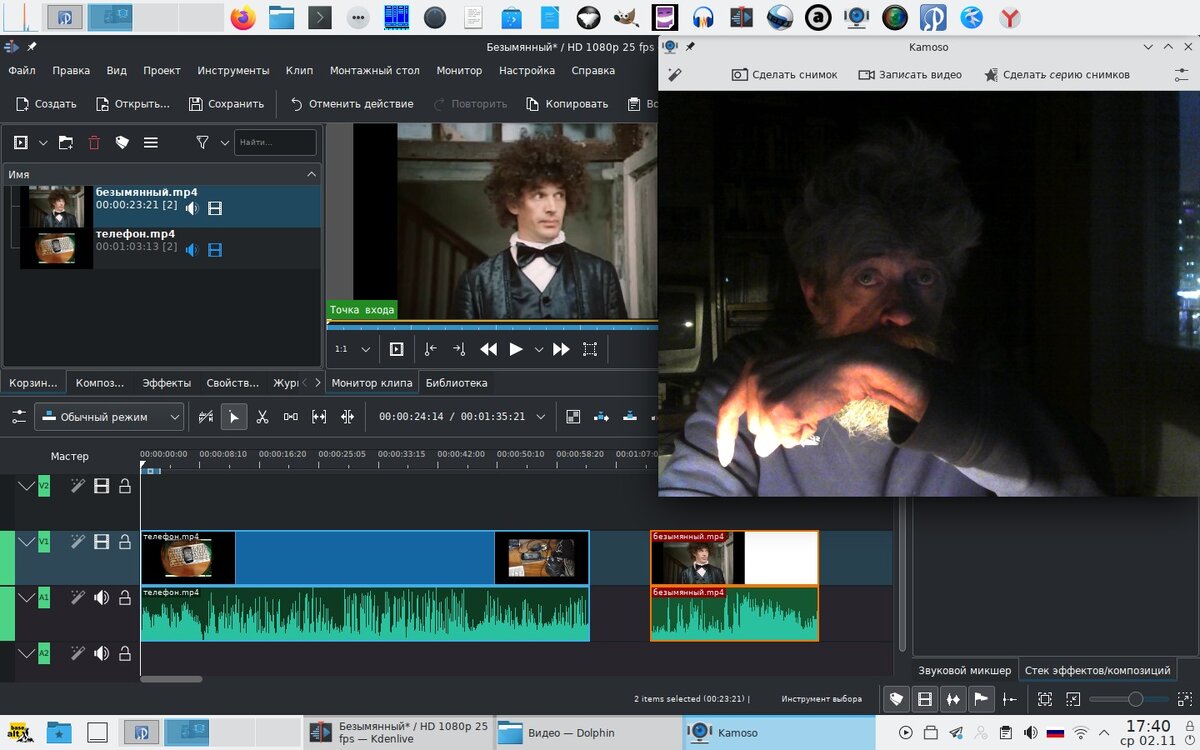Set zone out point in clip monitor
Image resolution: width=1200 pixels, height=750 pixels.
459,349
